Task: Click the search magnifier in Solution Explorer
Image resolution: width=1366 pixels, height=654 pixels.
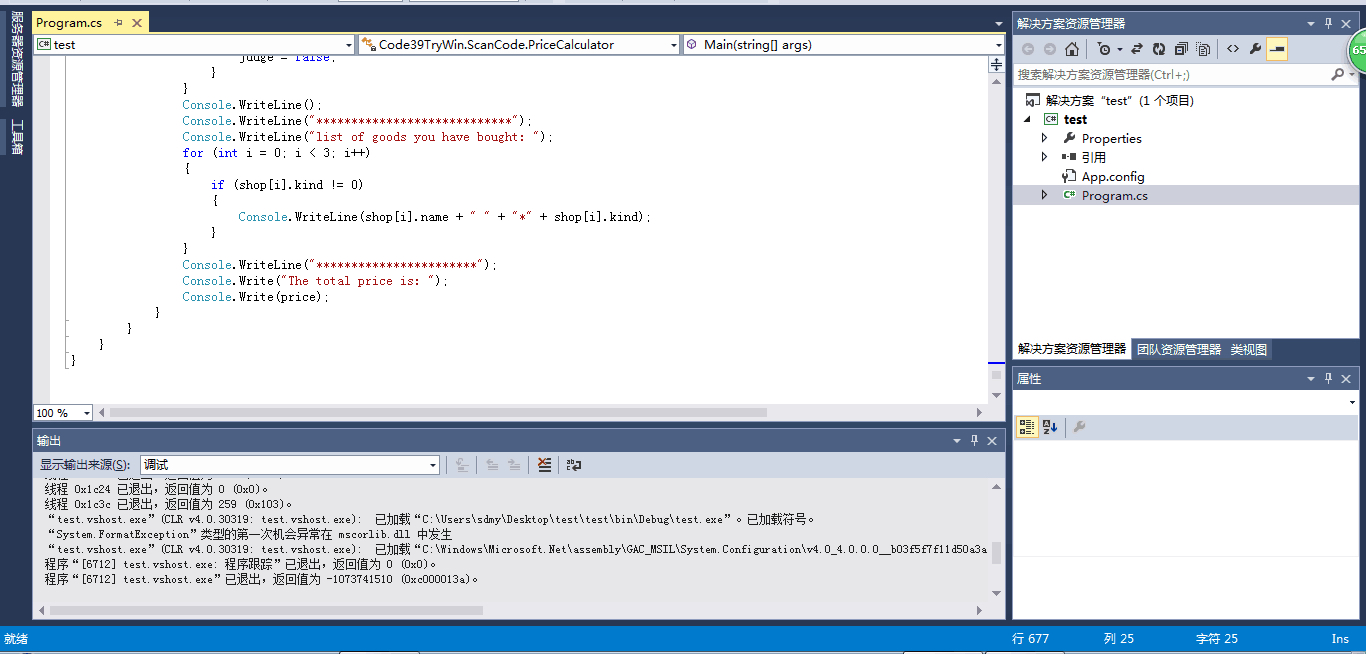Action: click(x=1337, y=75)
